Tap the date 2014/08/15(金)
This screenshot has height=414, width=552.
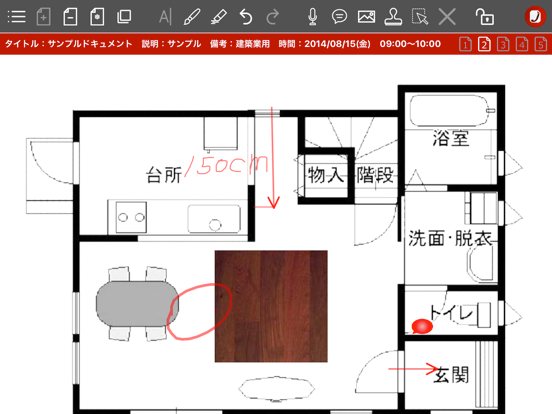click(x=337, y=44)
